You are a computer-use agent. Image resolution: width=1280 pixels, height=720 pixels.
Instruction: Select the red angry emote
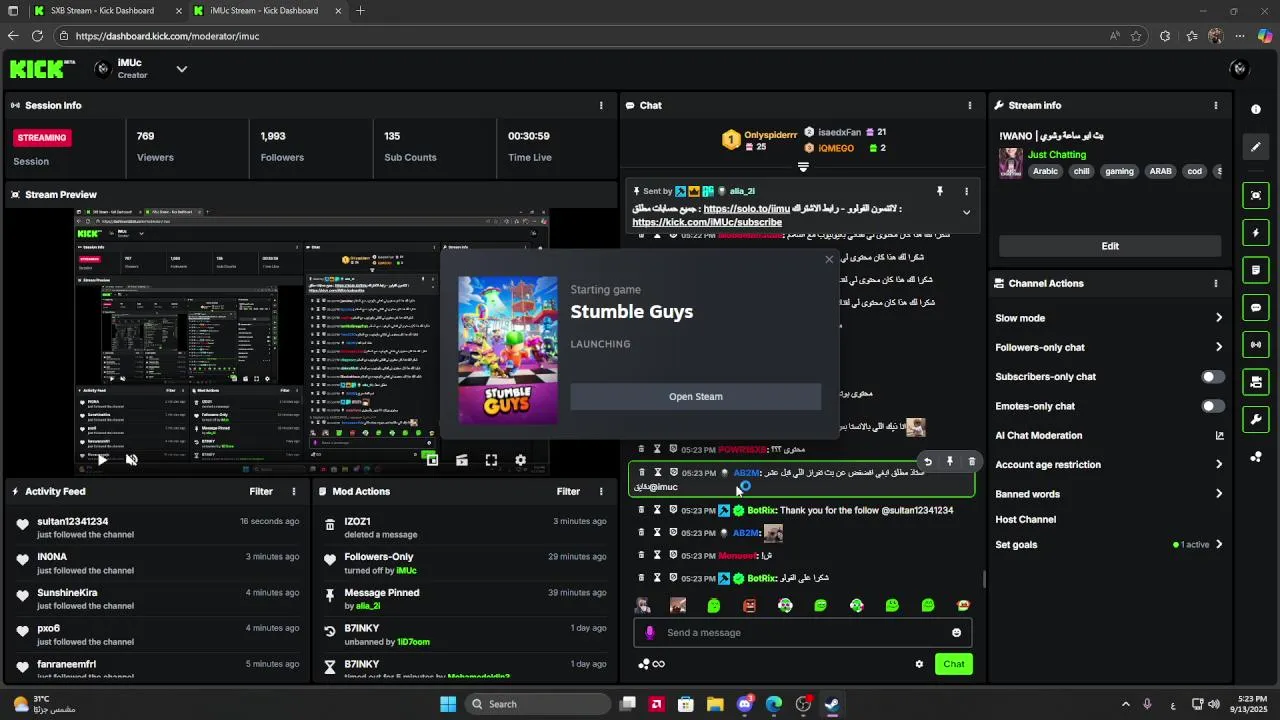(749, 605)
